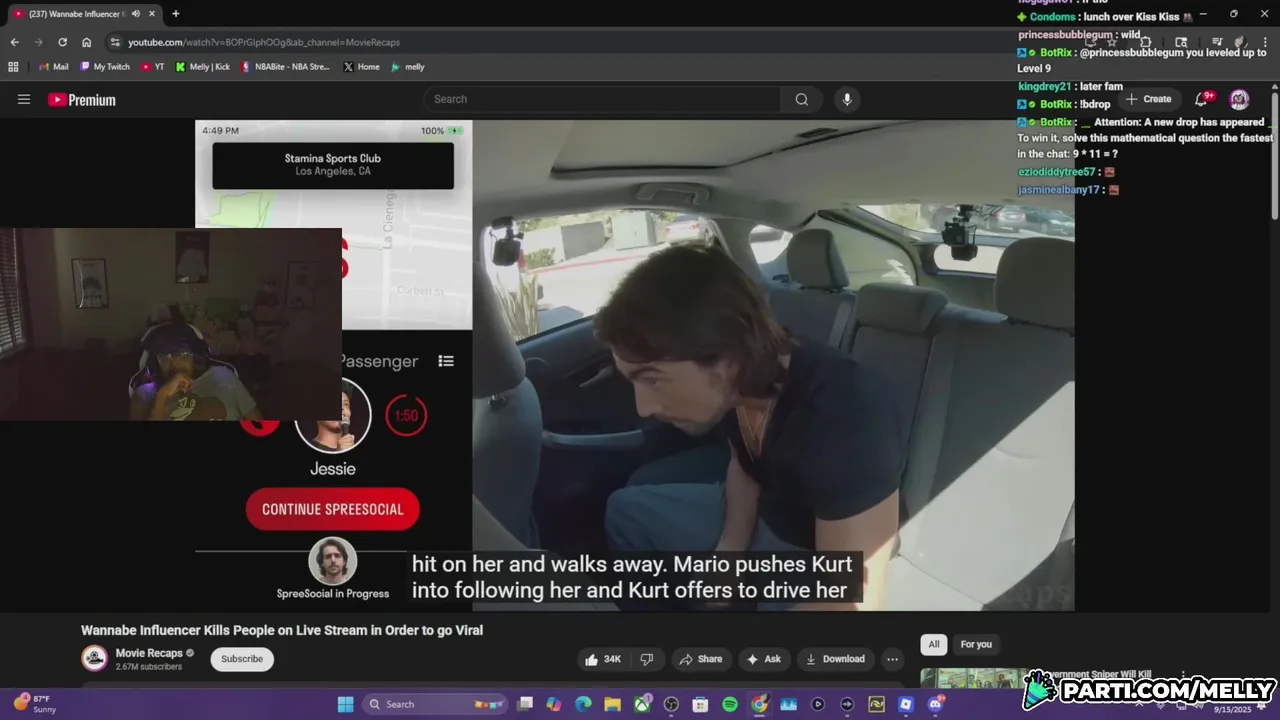Image resolution: width=1280 pixels, height=720 pixels.
Task: Open the Windows Start menu
Action: pyautogui.click(x=345, y=704)
